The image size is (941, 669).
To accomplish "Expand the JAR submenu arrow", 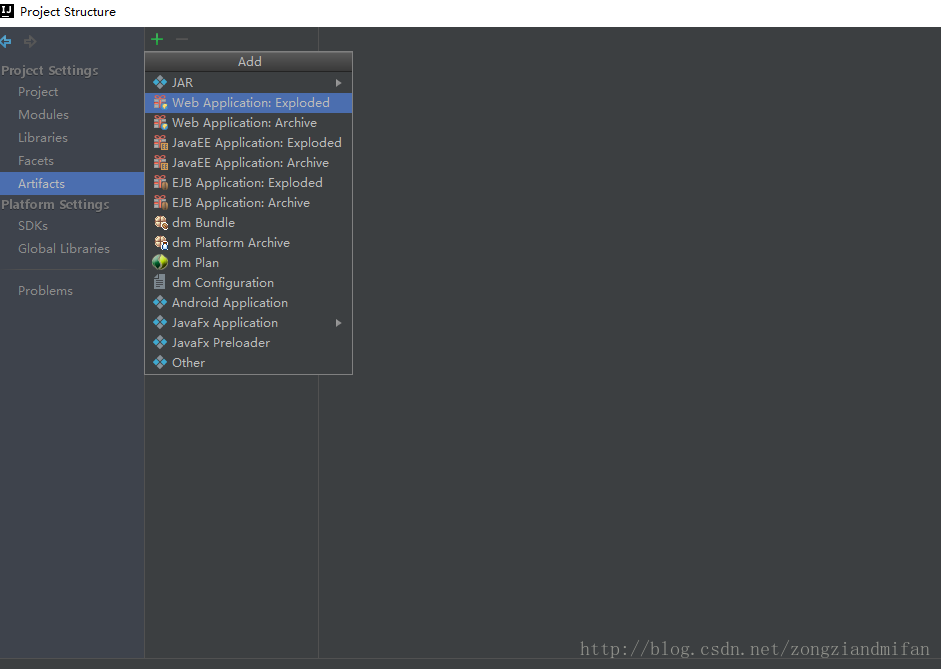I will pos(338,83).
